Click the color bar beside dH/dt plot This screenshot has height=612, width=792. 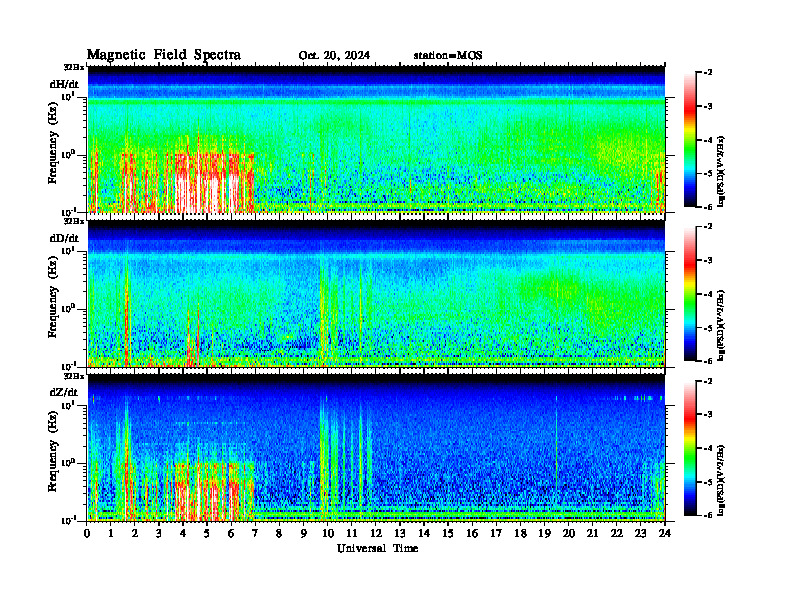690,139
